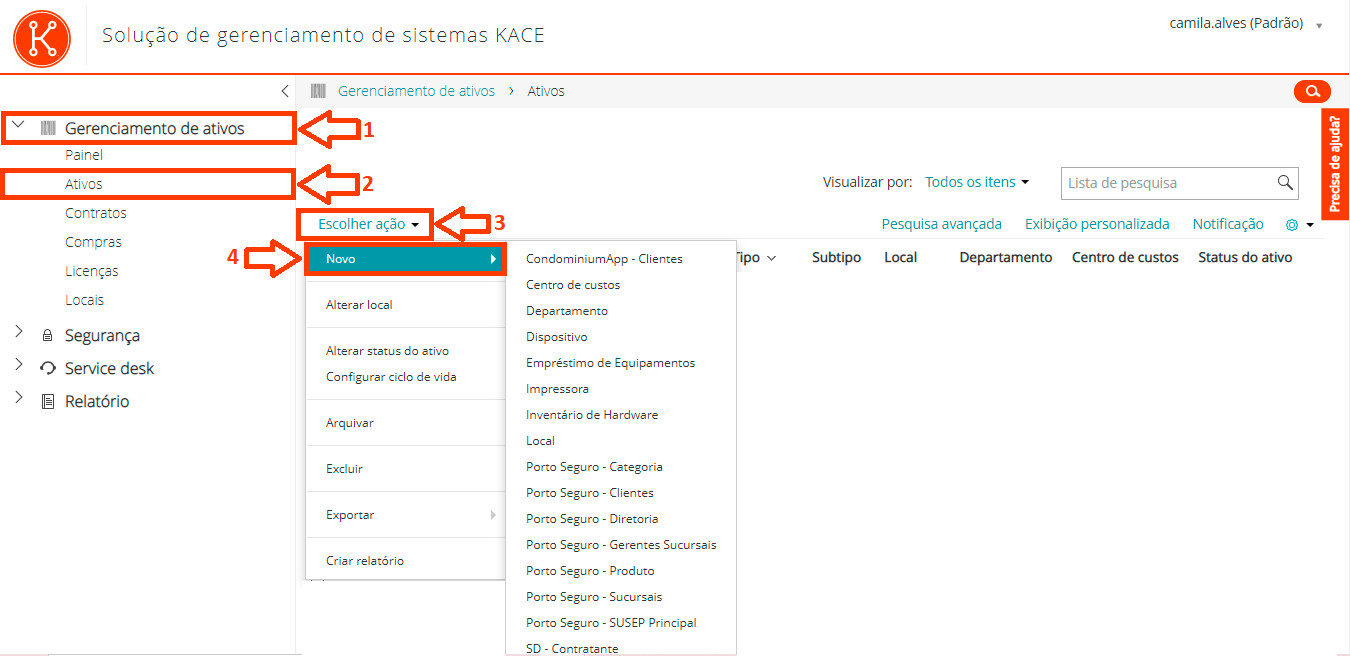Expand the Segurança section
This screenshot has height=656, width=1350.
tap(18, 332)
